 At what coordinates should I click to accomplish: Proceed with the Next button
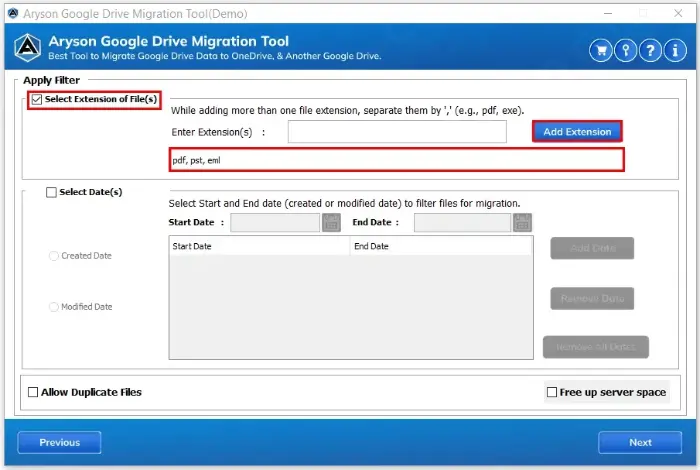pos(640,442)
